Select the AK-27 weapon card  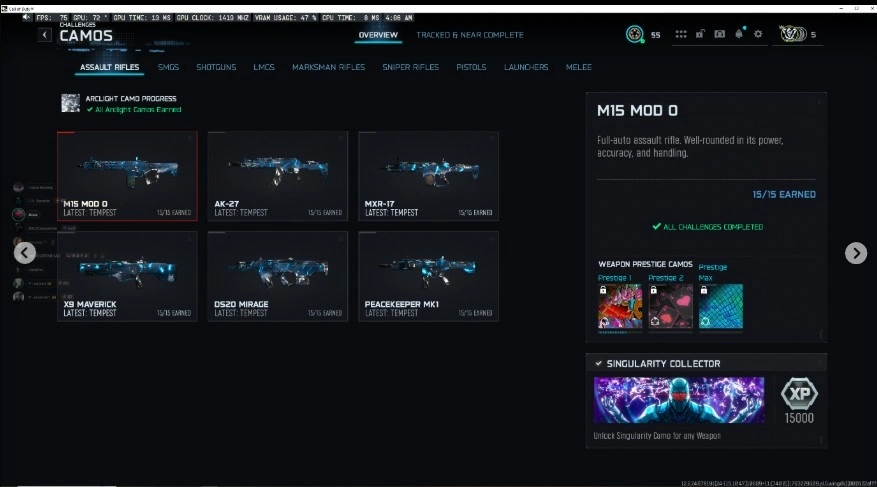(x=278, y=176)
